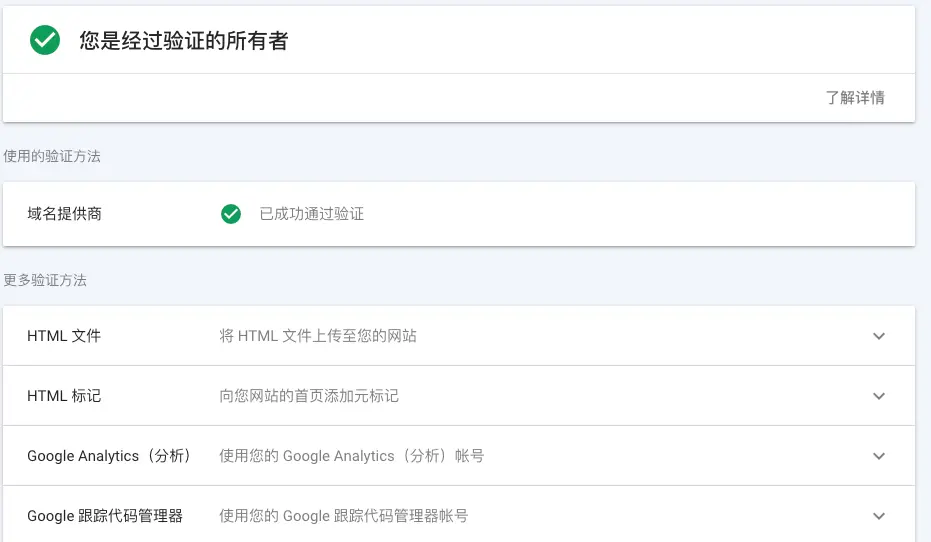Click the large green verified-owner checkmark icon
The height and width of the screenshot is (542, 931).
tap(45, 40)
